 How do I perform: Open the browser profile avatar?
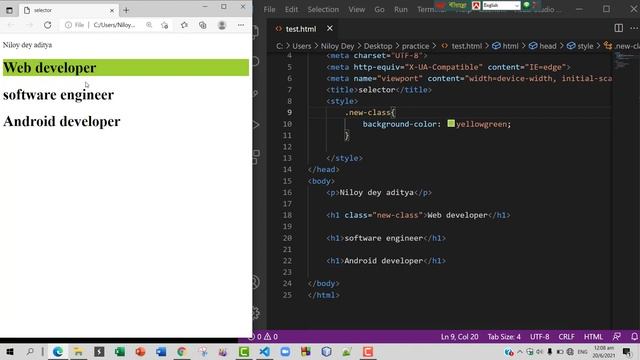pyautogui.click(x=222, y=25)
